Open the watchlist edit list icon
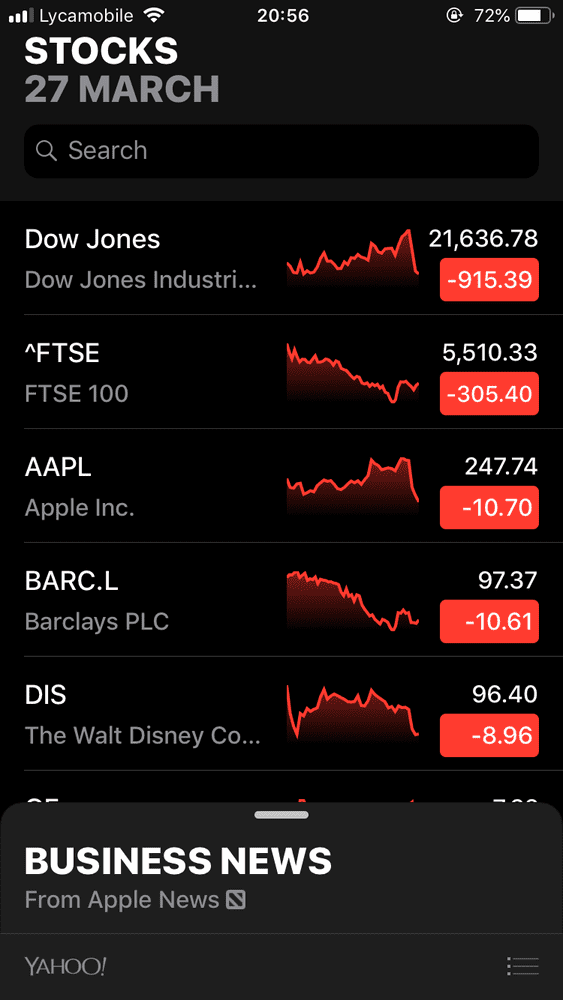The width and height of the screenshot is (563, 1000). pos(523,966)
